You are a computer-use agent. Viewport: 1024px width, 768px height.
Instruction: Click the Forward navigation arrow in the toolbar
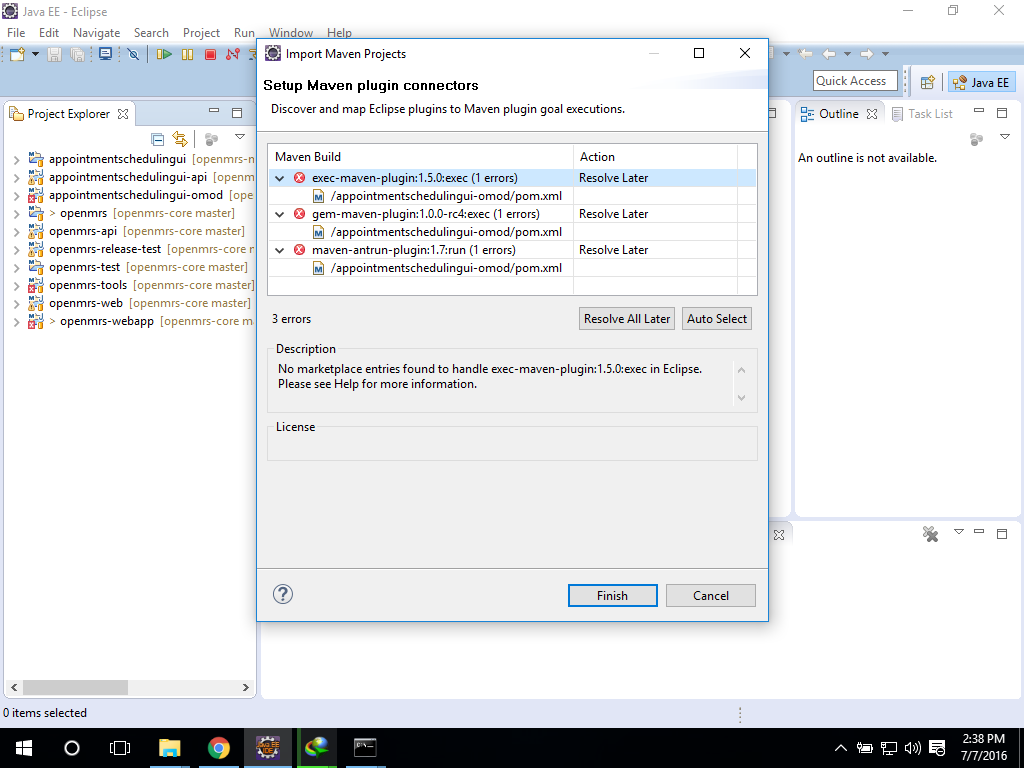pos(867,54)
